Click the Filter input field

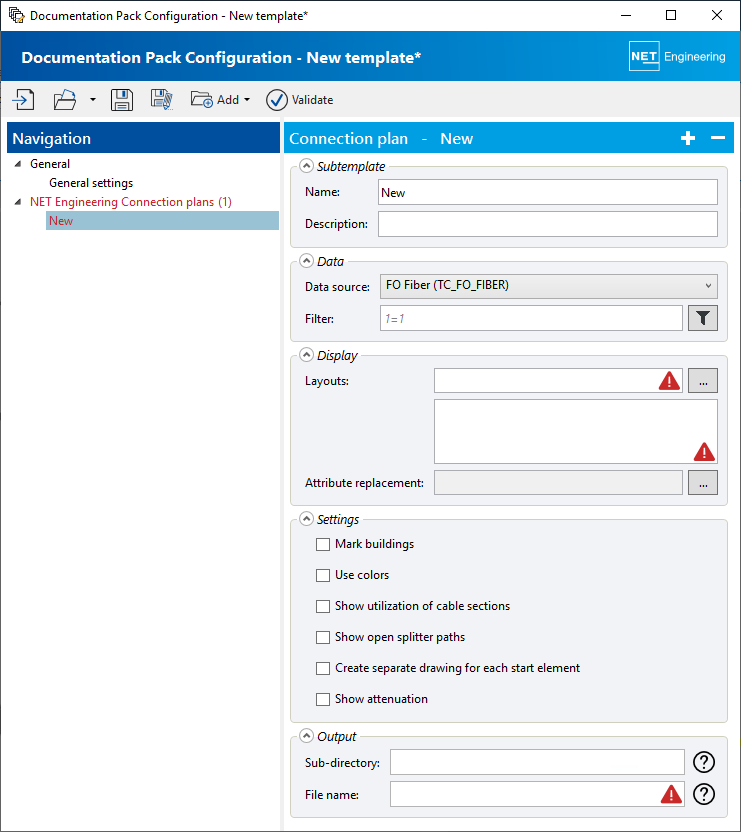(531, 318)
